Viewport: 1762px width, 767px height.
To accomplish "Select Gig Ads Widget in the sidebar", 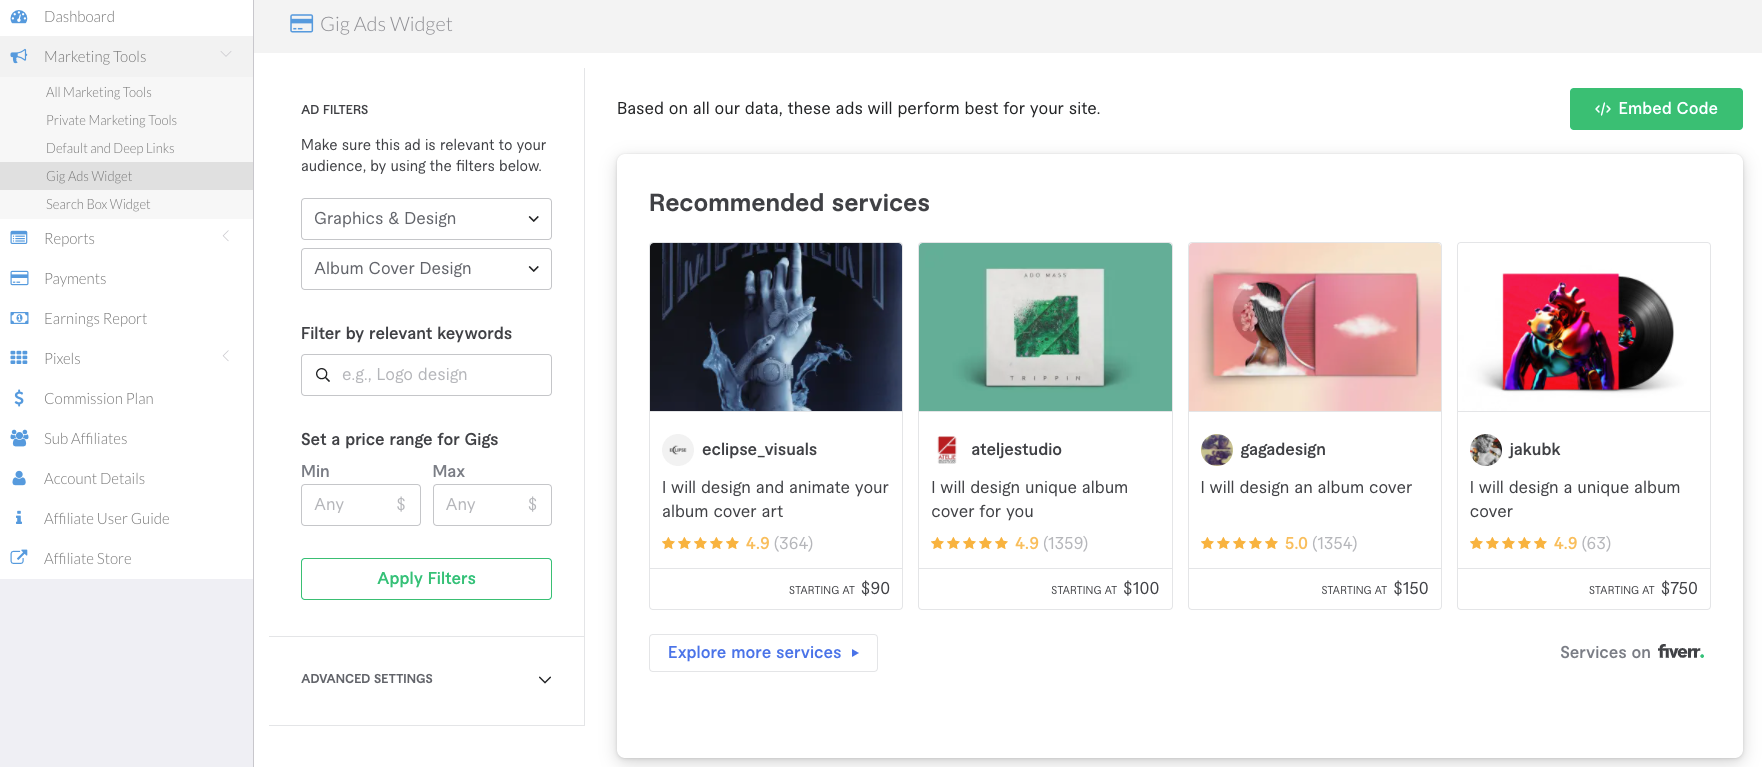I will pyautogui.click(x=89, y=175).
